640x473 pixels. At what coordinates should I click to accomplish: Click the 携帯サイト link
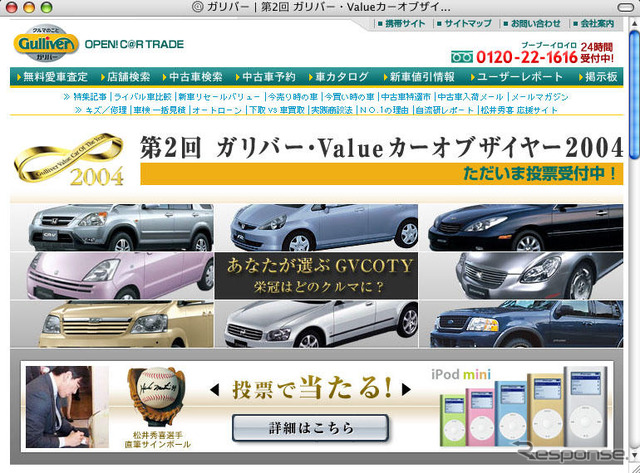402,24
